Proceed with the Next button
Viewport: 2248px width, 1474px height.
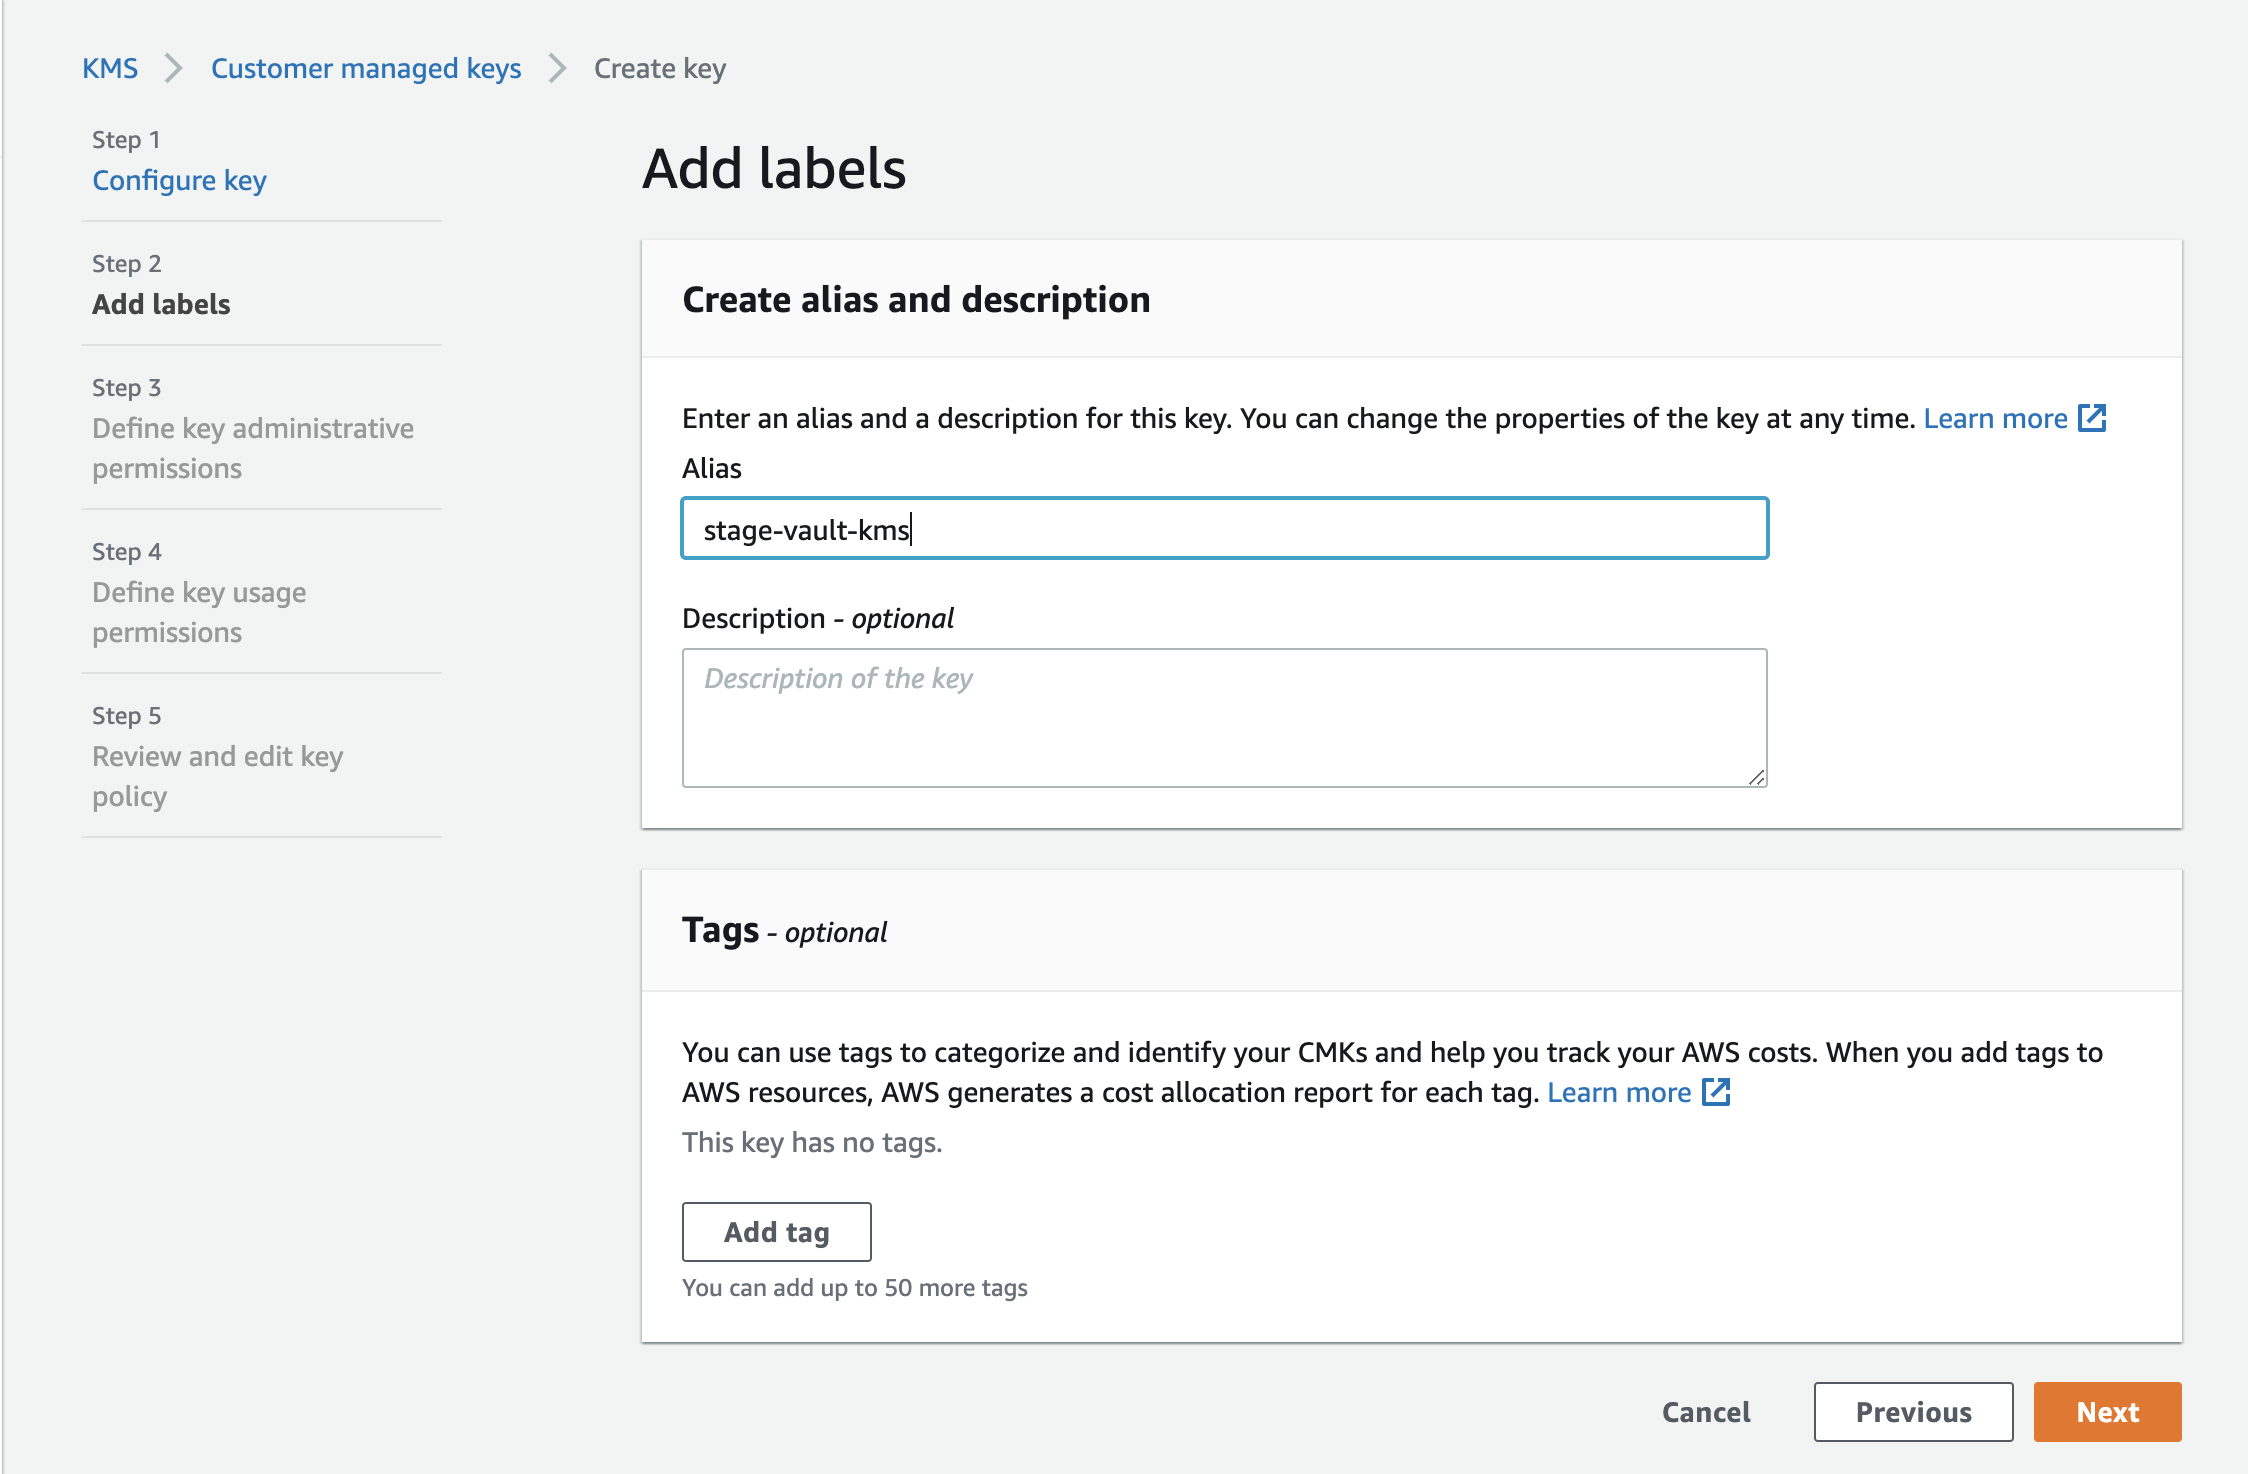(2108, 1412)
